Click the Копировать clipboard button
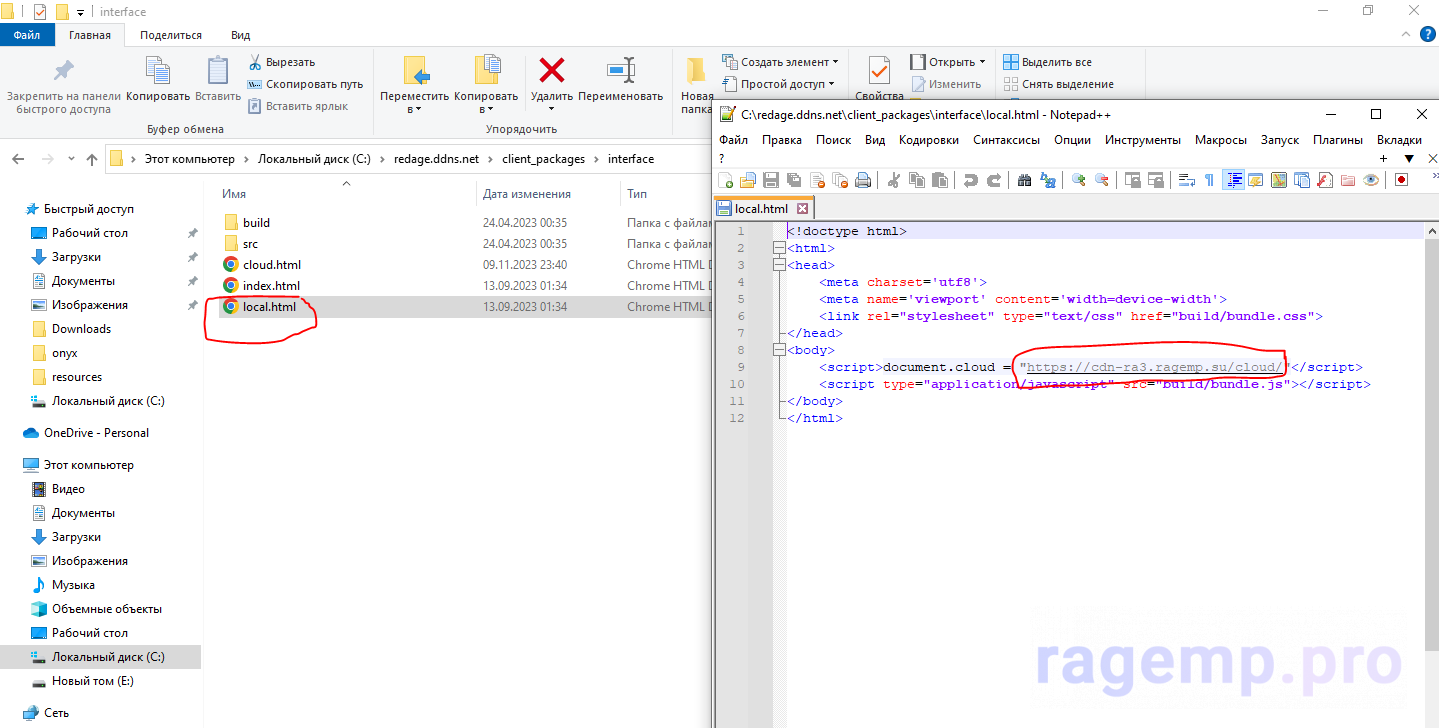This screenshot has width=1439, height=728. click(x=158, y=79)
